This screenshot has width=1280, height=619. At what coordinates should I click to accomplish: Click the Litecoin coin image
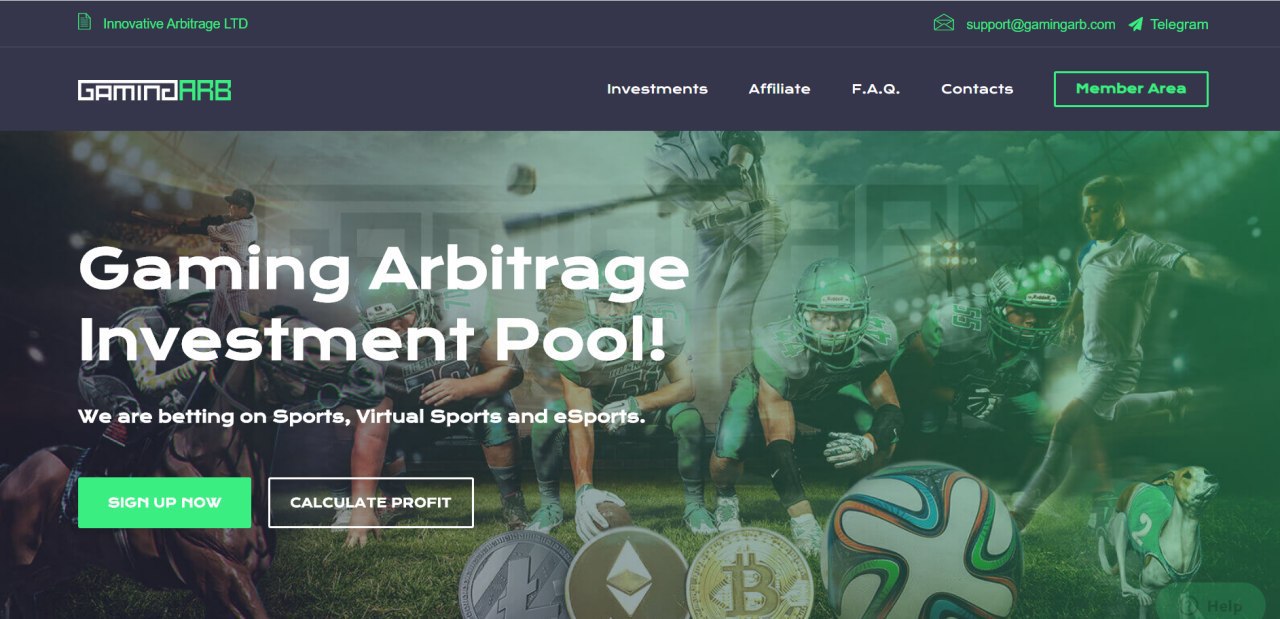pos(515,580)
